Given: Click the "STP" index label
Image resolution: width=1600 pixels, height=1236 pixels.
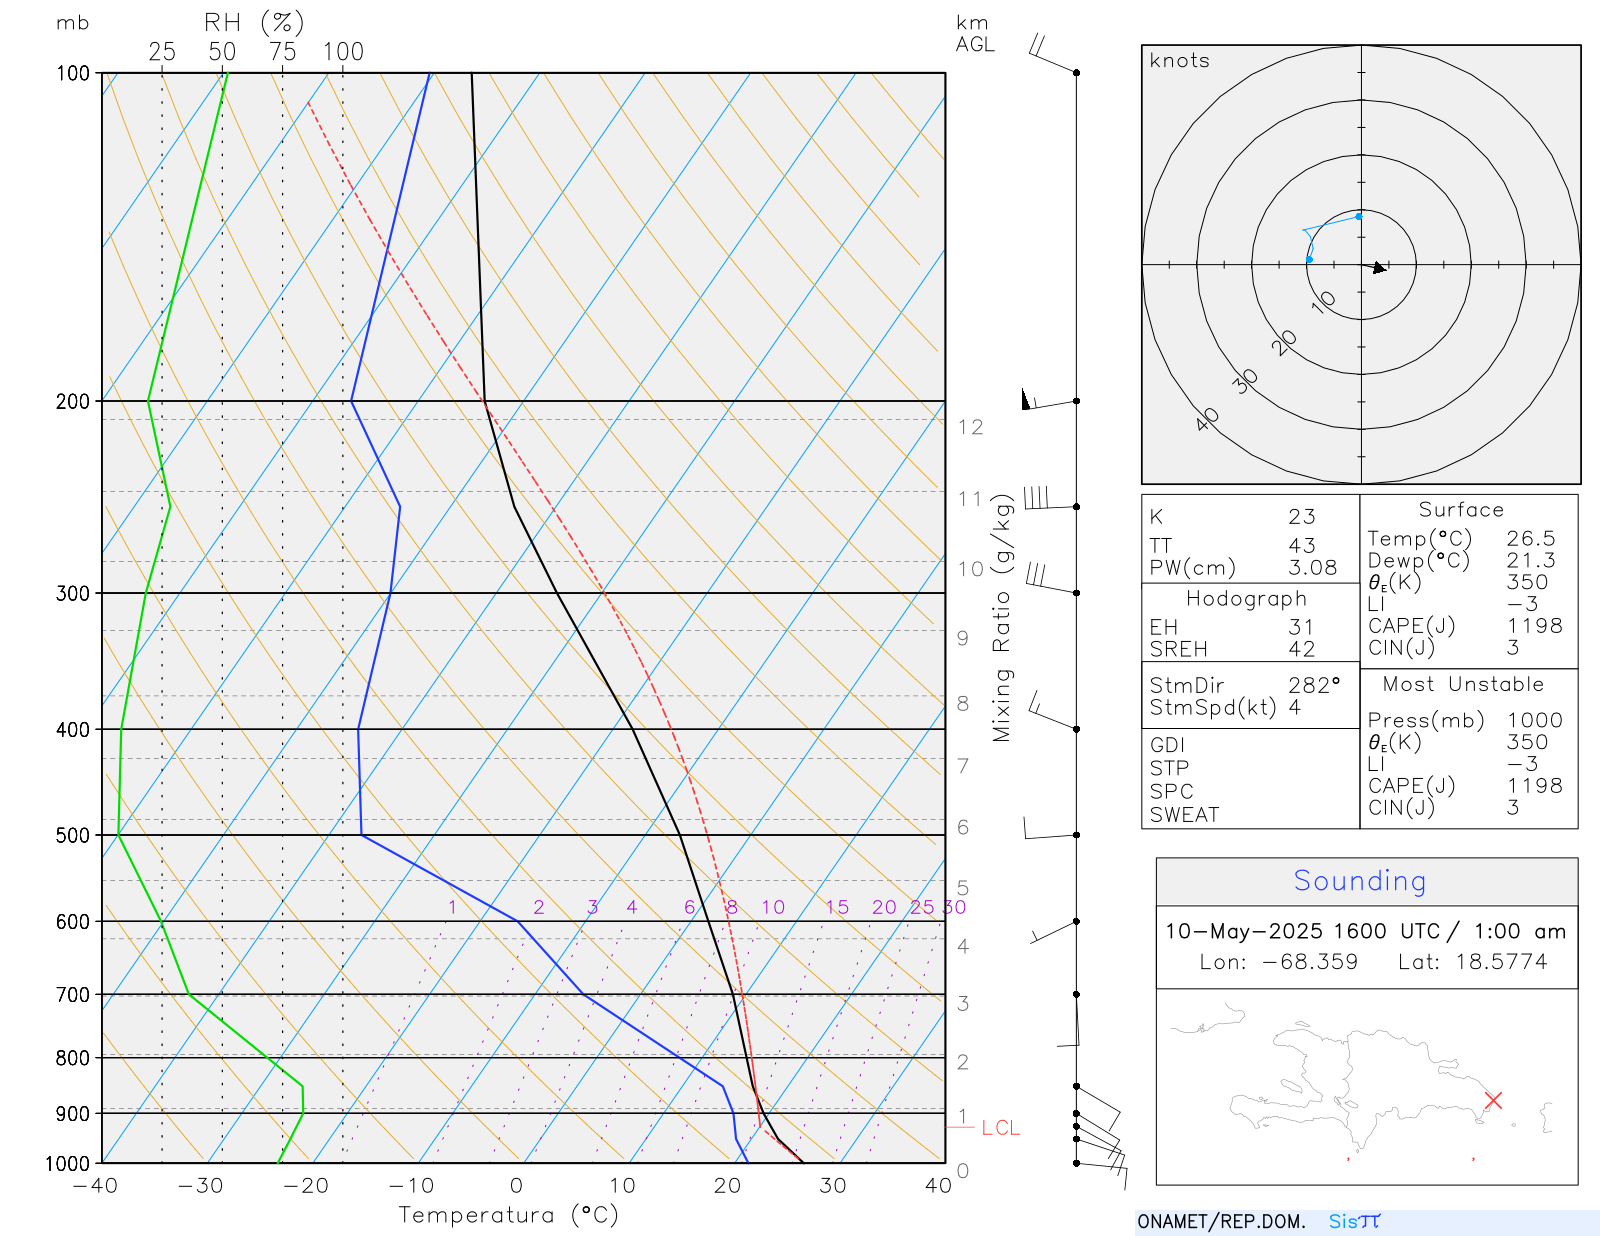Looking at the screenshot, I should pyautogui.click(x=1169, y=768).
